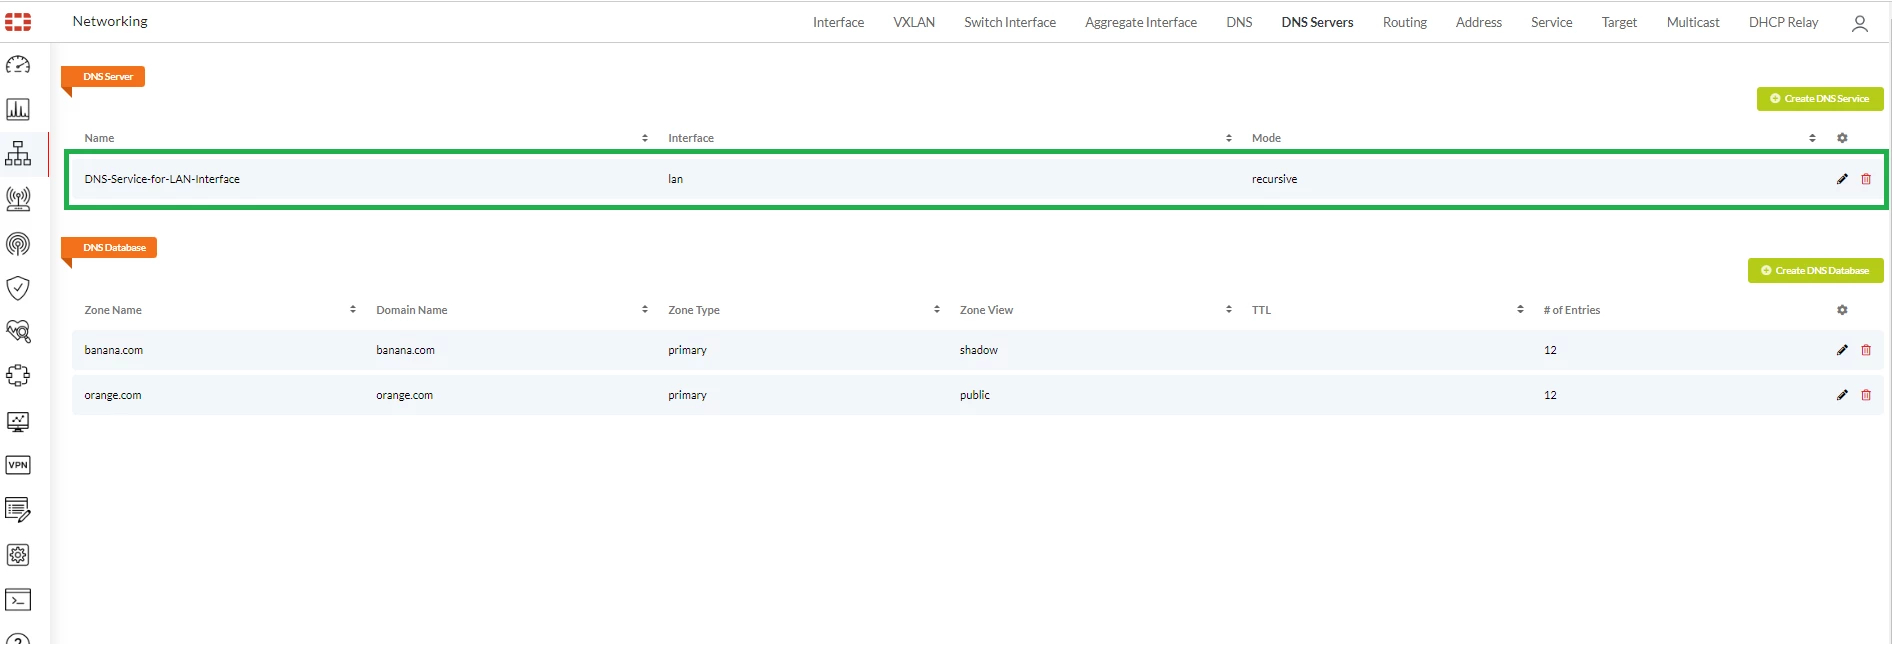Click the 'shadow' zone view cell
The image size is (1892, 670).
pos(979,350)
